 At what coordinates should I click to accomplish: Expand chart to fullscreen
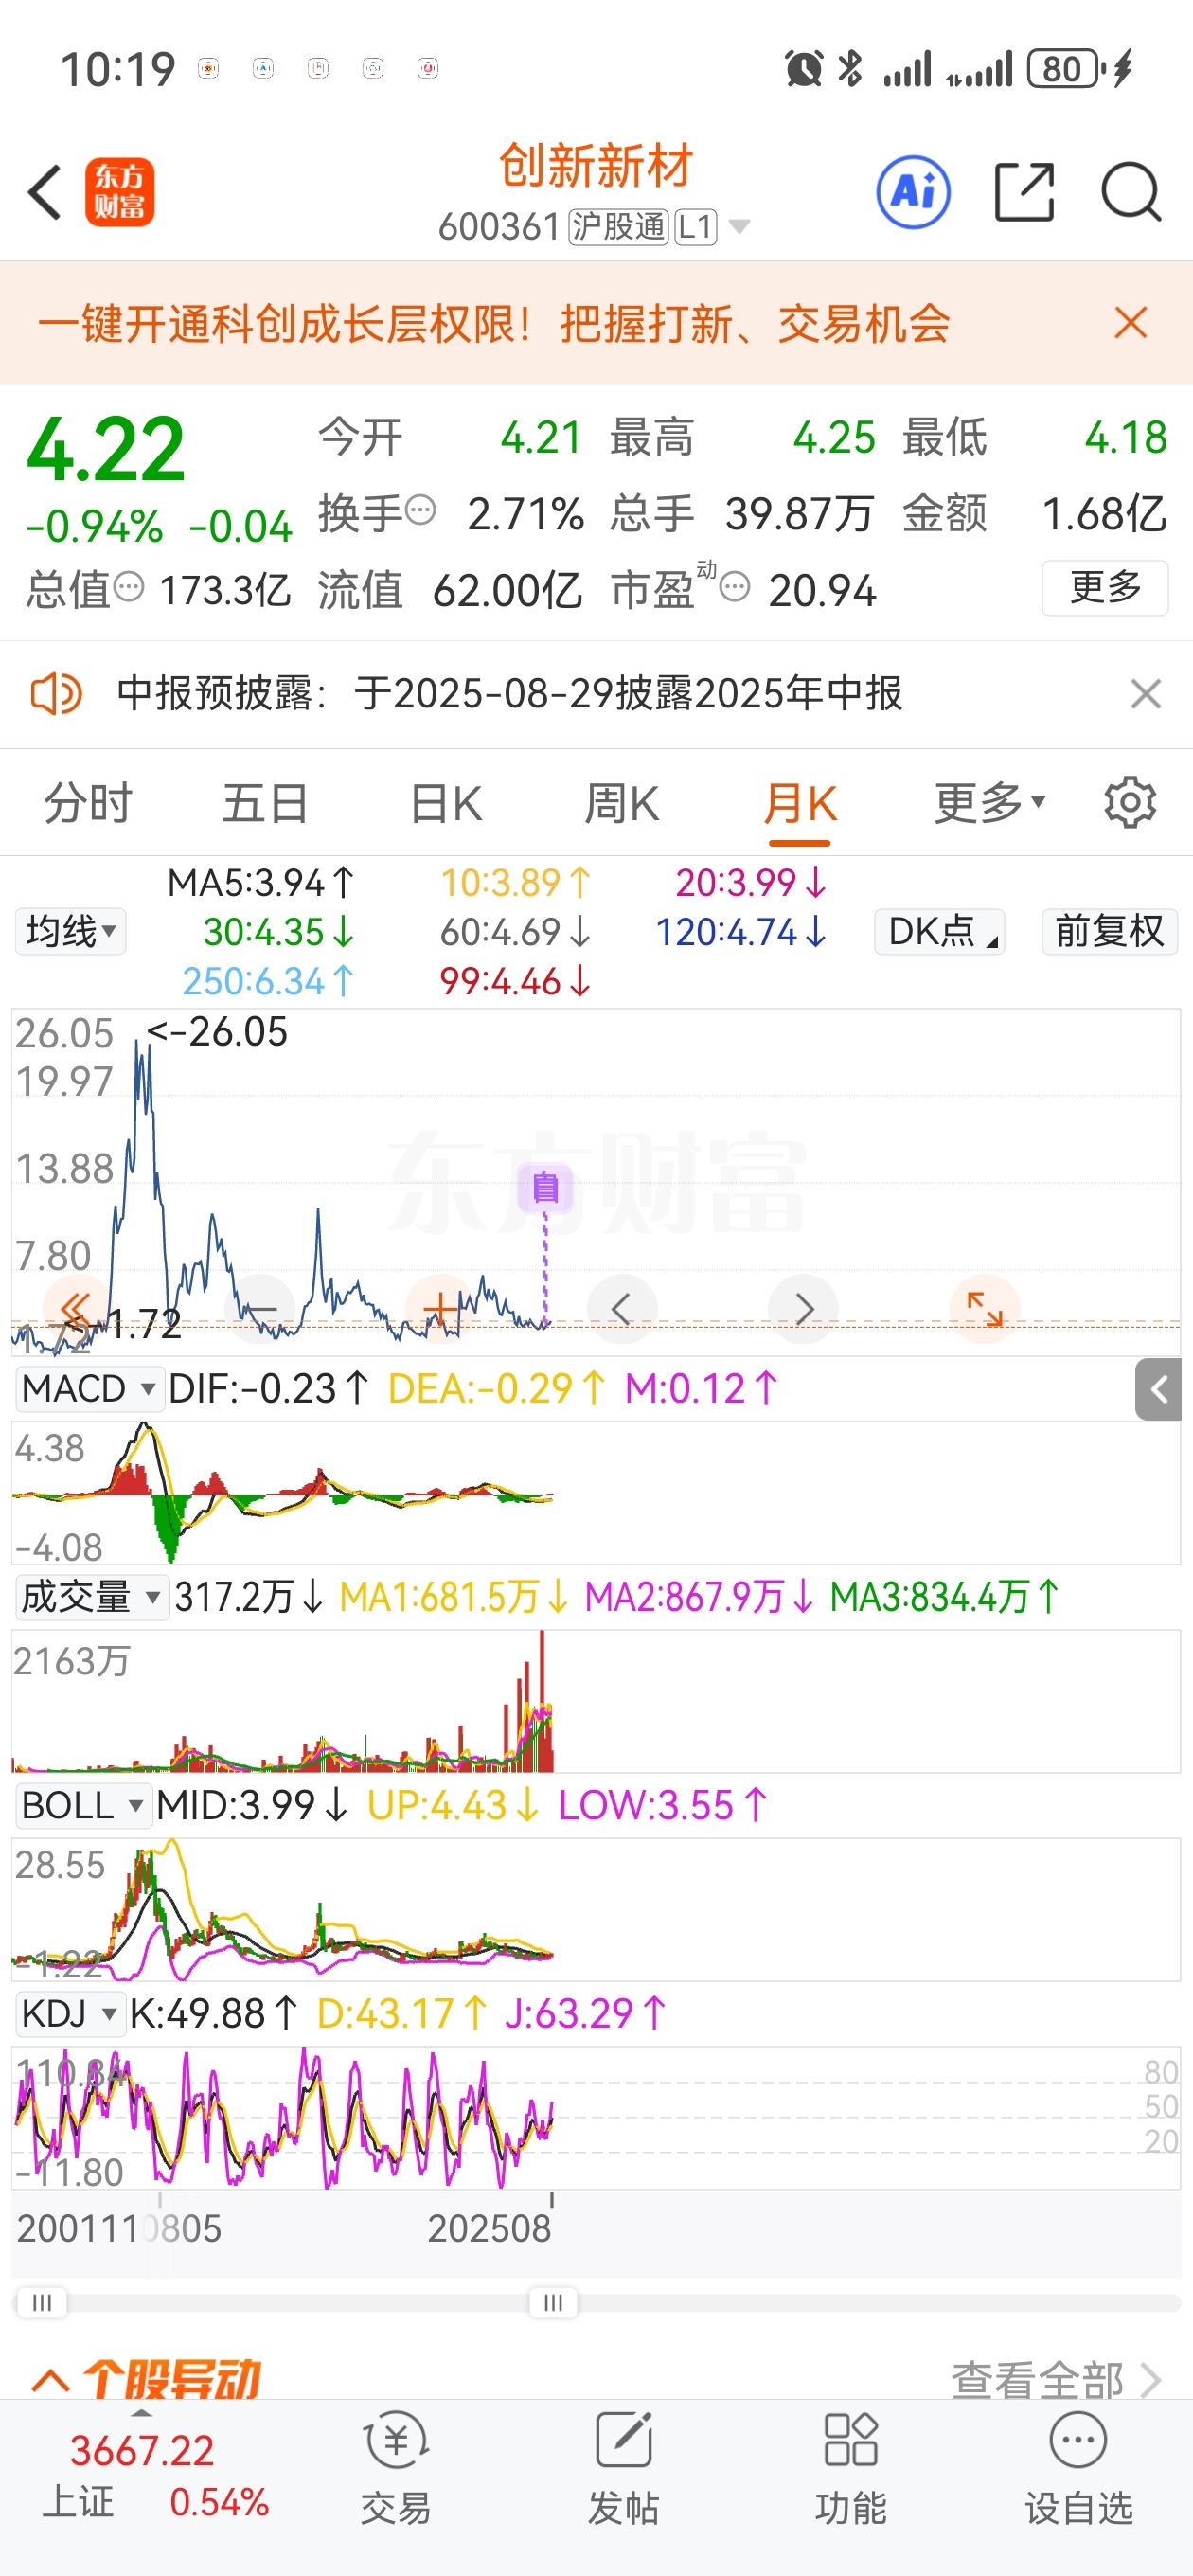984,1308
